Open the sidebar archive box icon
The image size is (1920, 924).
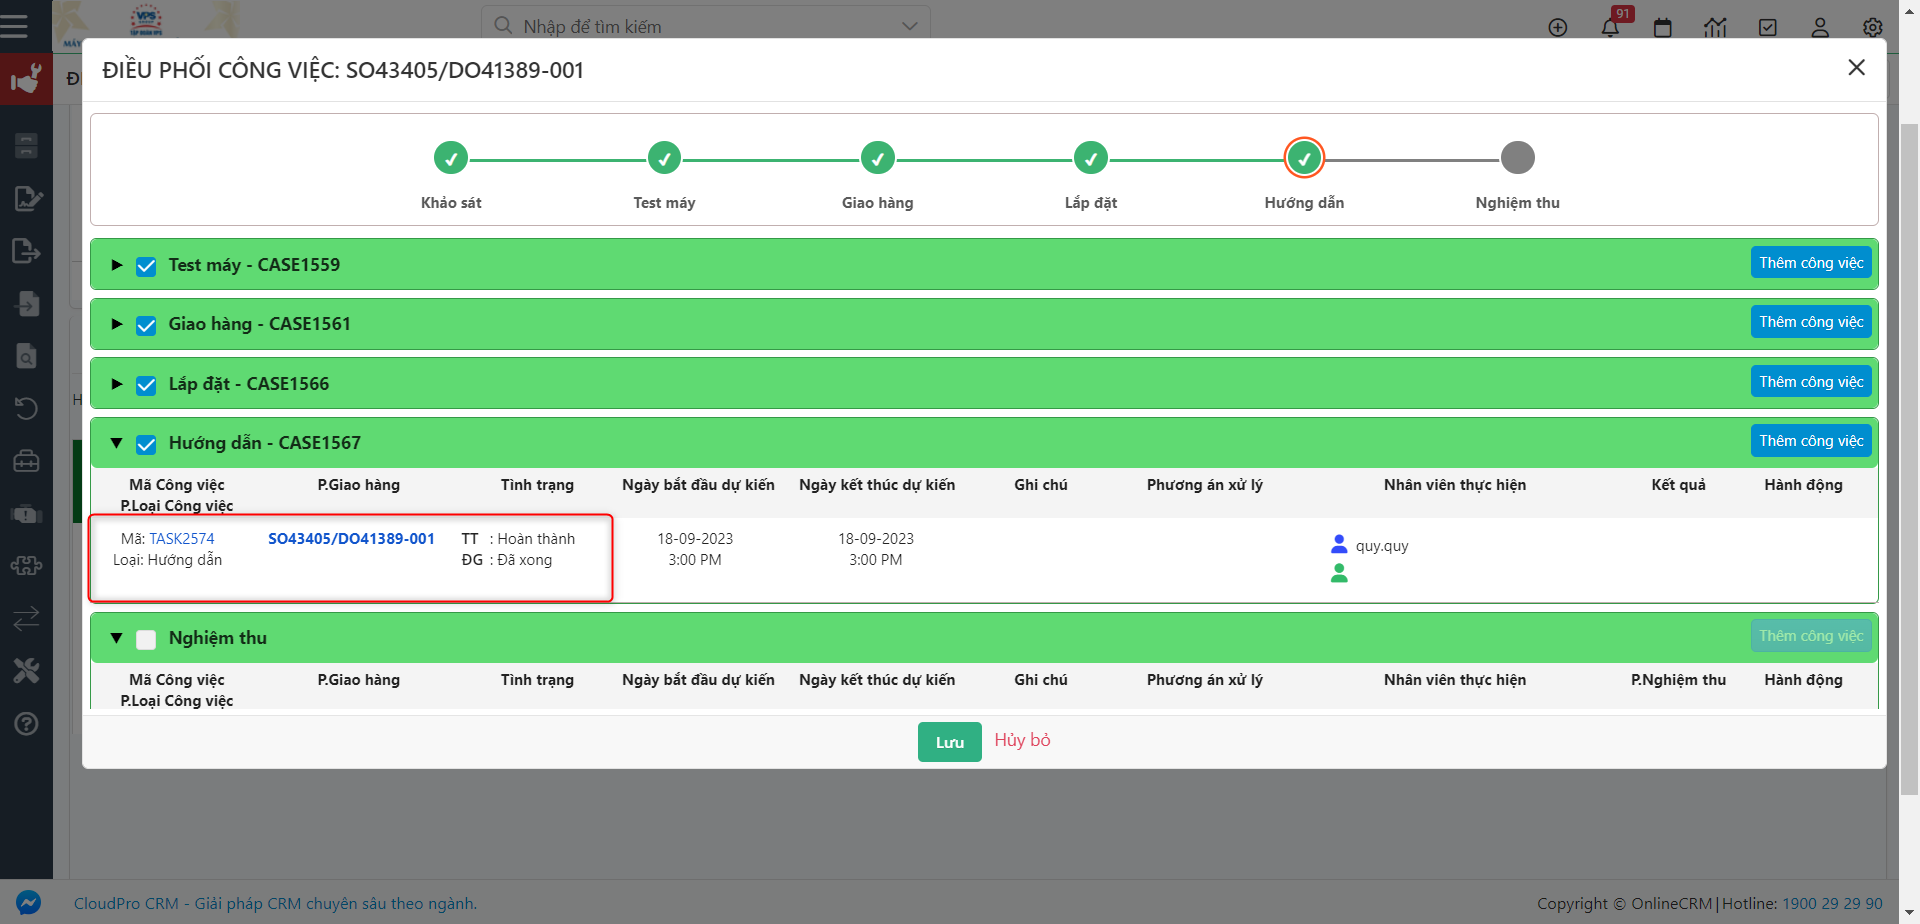tap(27, 146)
